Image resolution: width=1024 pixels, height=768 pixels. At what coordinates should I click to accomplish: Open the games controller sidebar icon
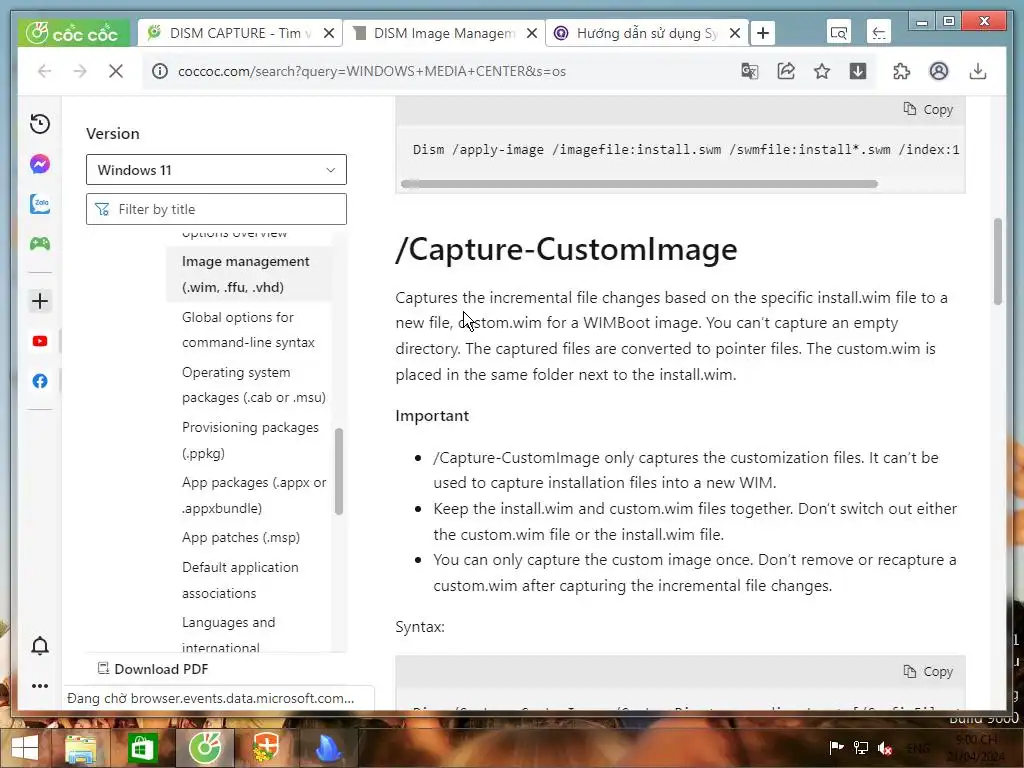pos(40,244)
